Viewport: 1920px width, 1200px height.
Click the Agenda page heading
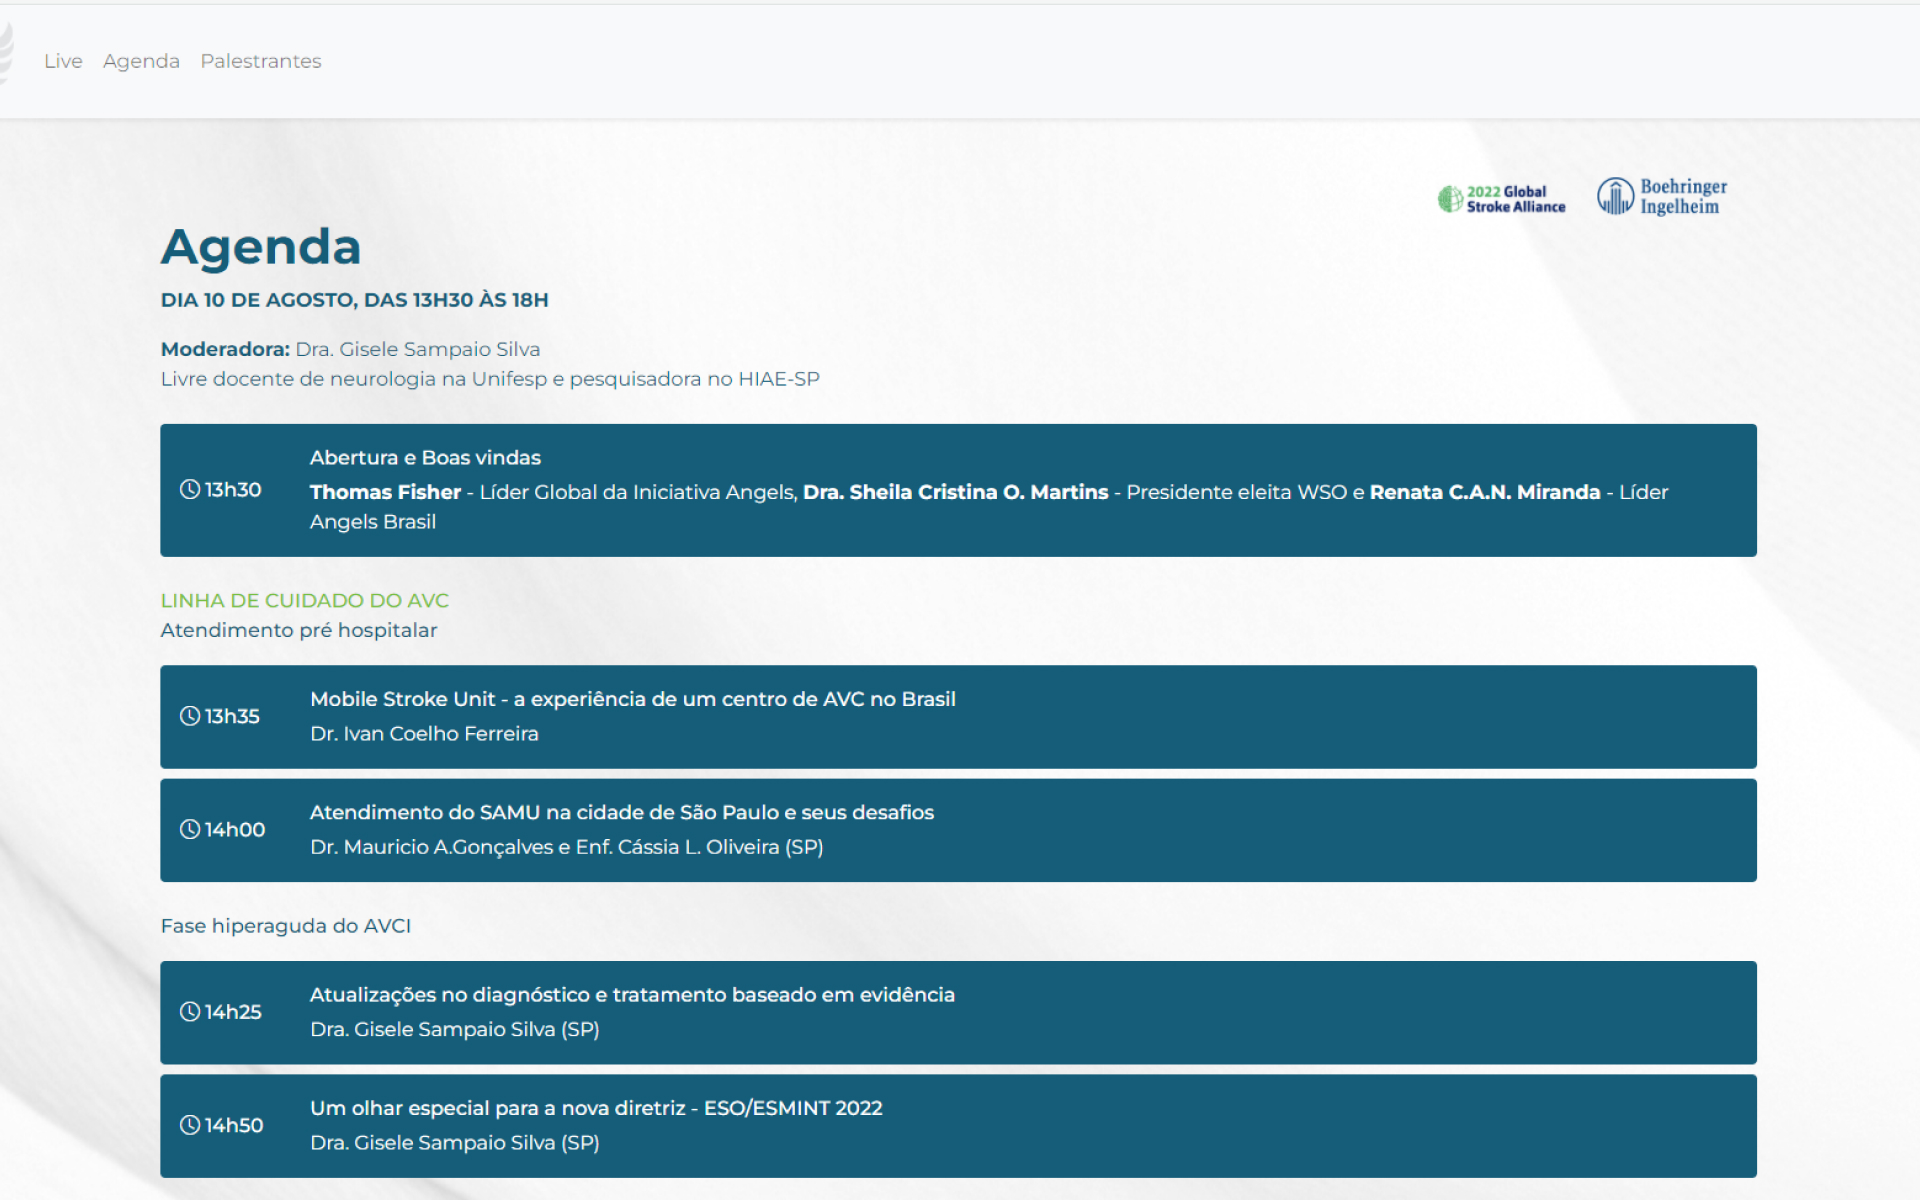pos(261,246)
